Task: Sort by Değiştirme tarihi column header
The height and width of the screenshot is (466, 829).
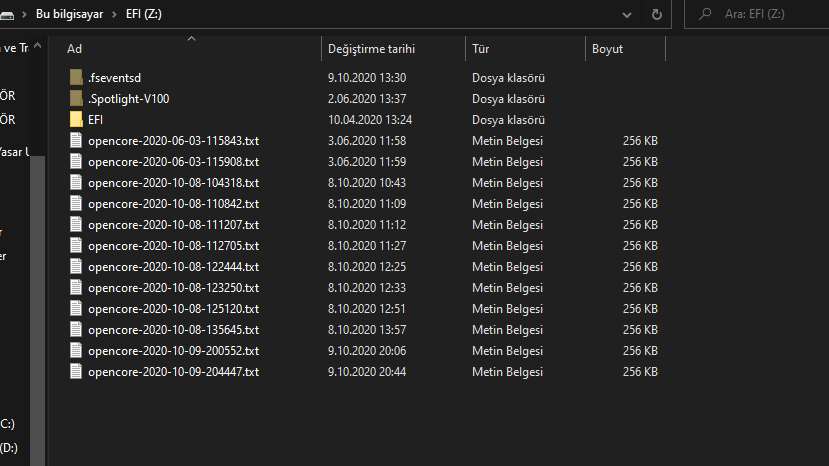Action: coord(371,49)
